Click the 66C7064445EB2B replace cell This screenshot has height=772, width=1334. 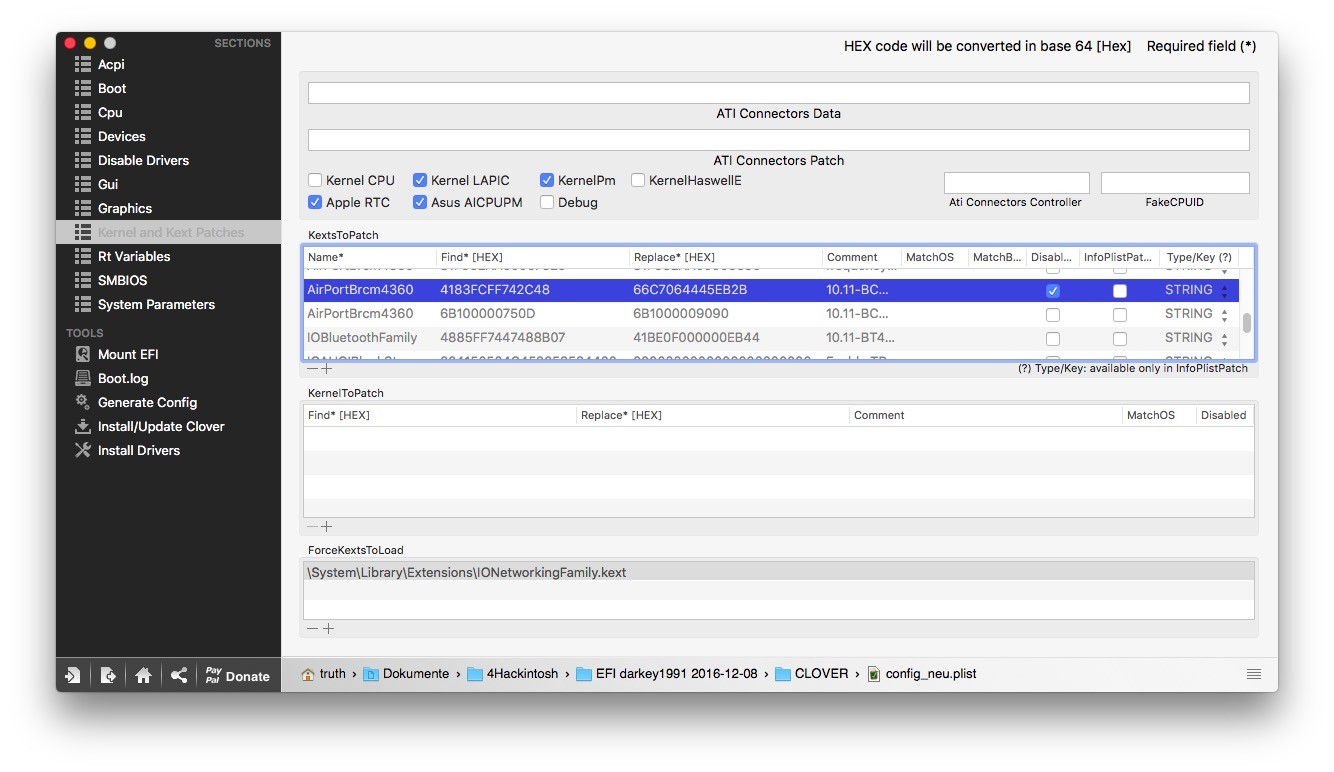(x=690, y=290)
